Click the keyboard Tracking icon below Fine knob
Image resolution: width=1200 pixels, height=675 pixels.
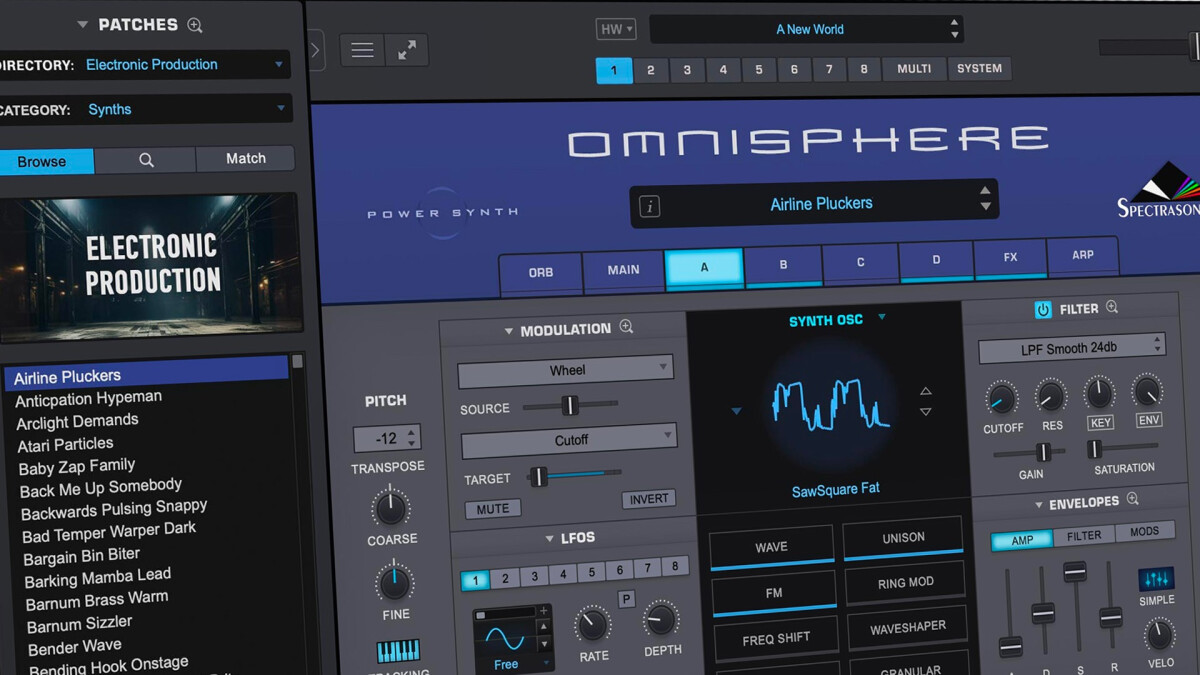396,650
